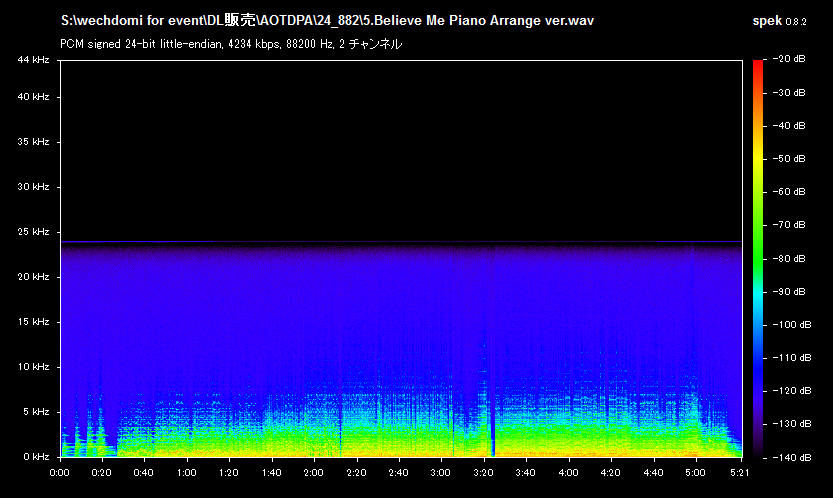Click the -100 dB scale label
Image resolution: width=833 pixels, height=498 pixels.
tap(792, 324)
